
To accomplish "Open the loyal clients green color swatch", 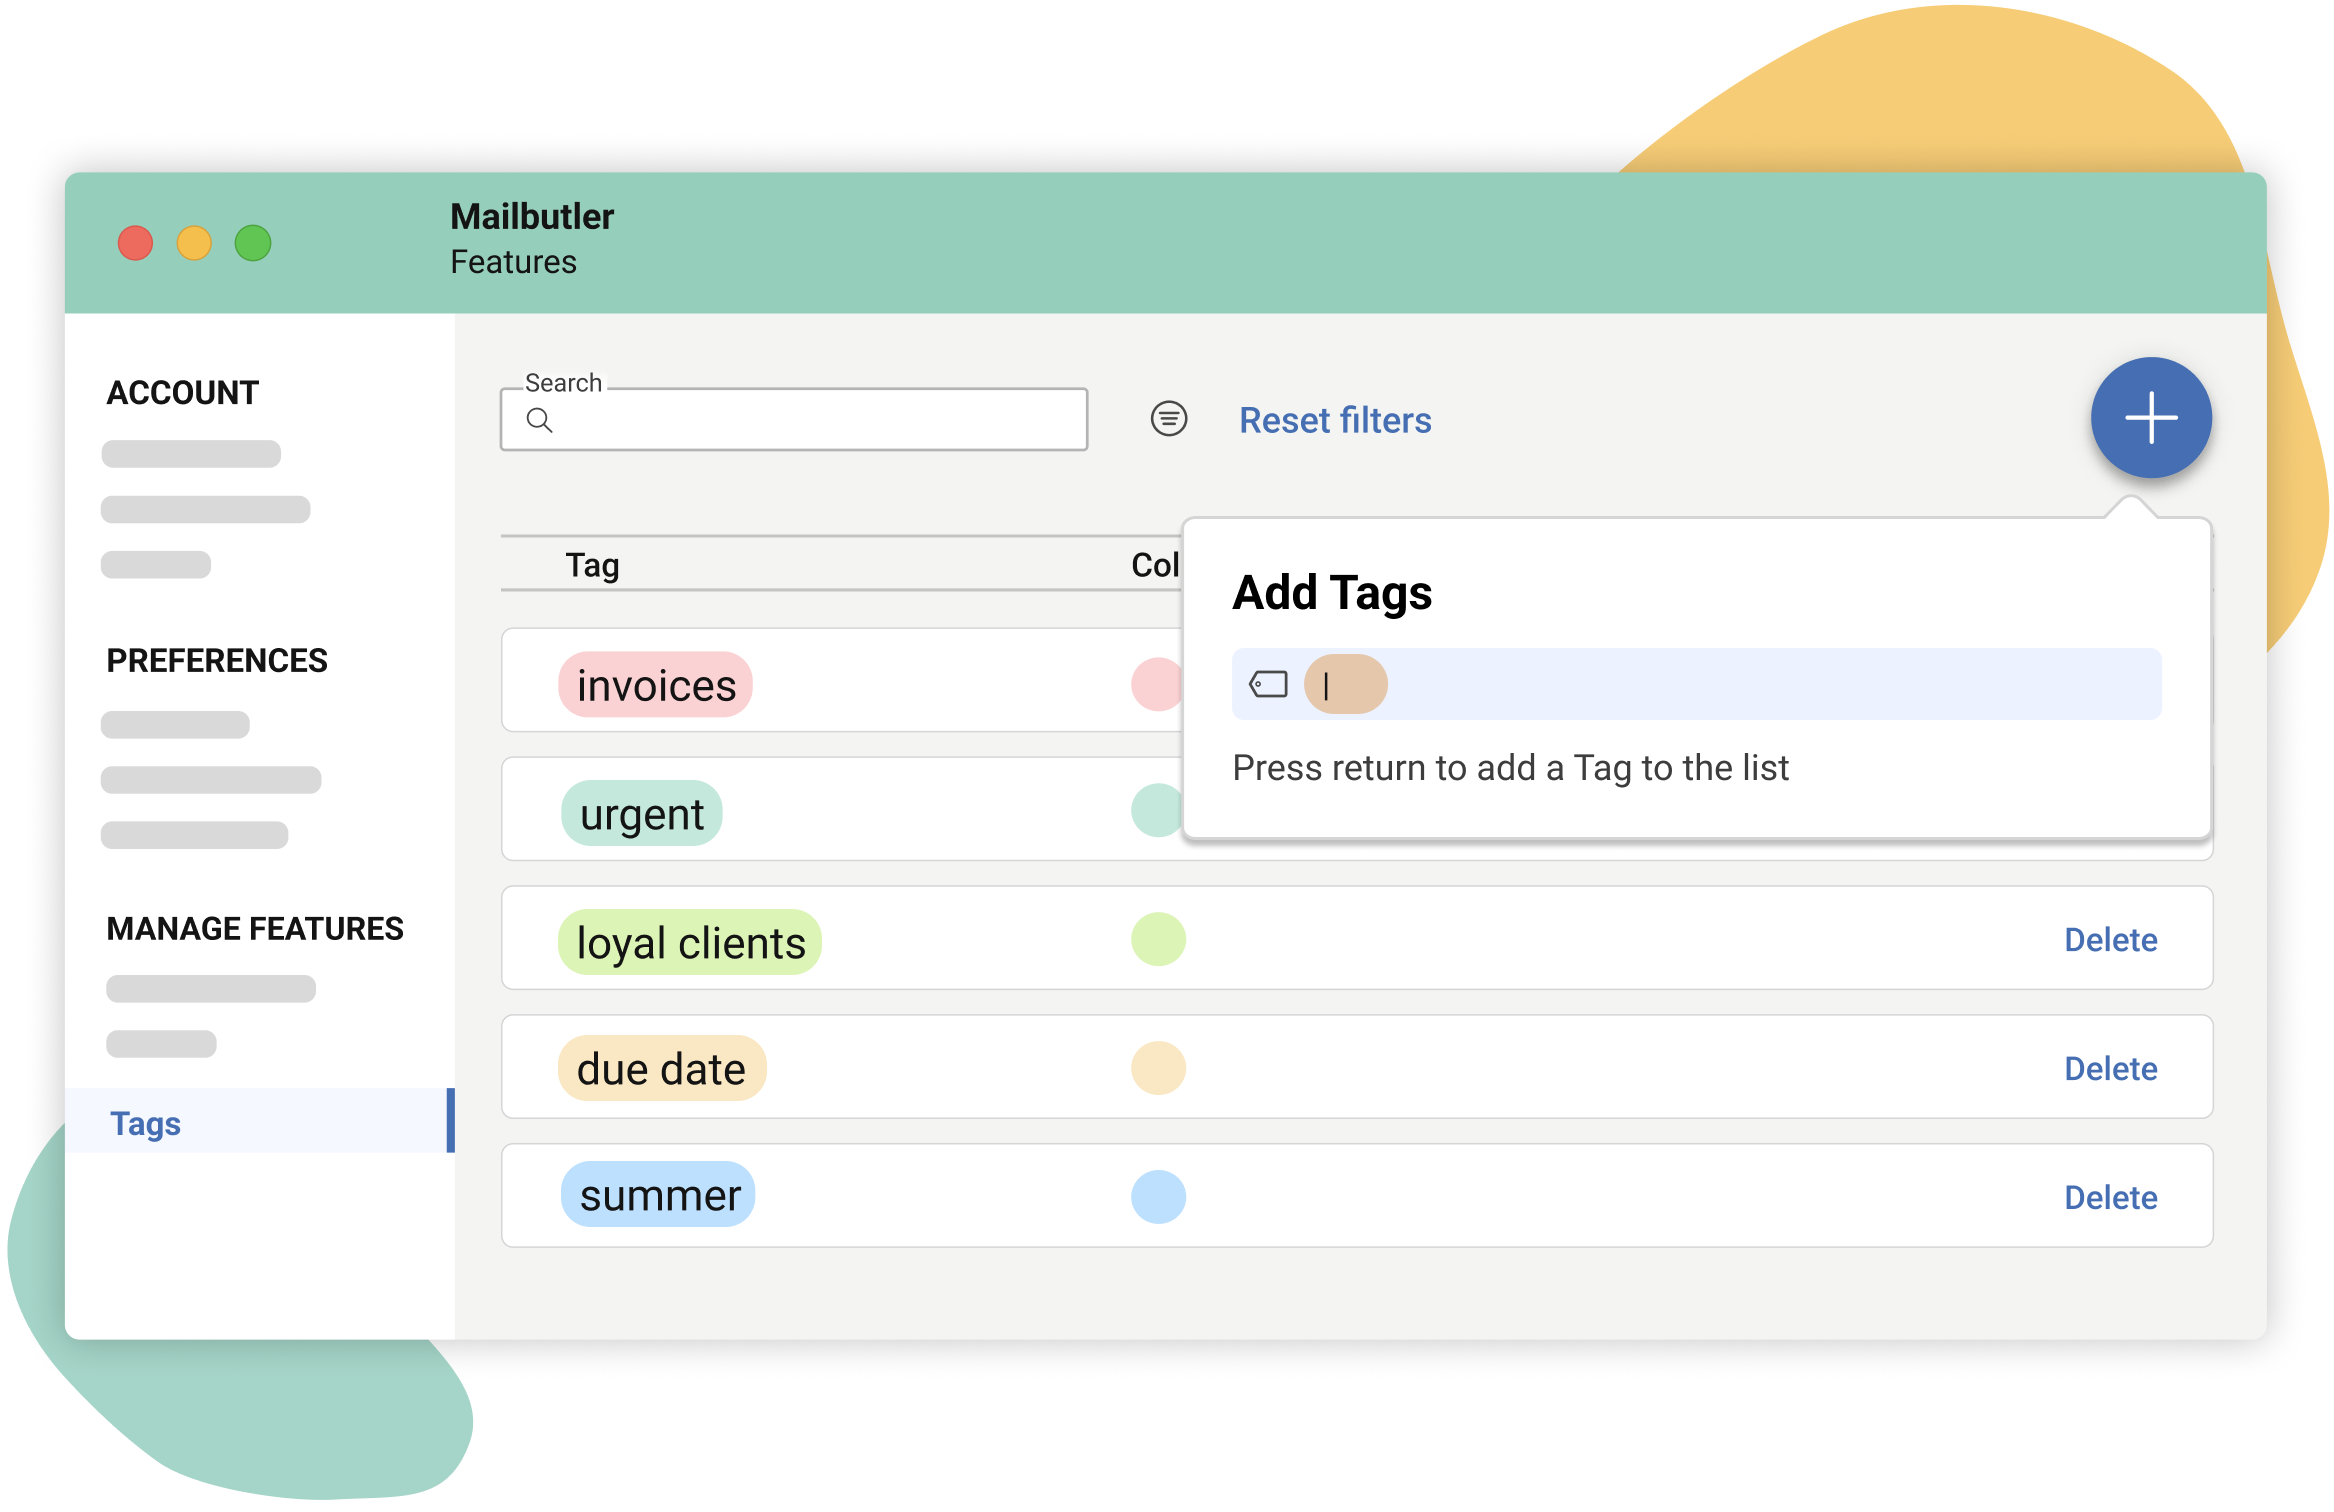I will [1158, 940].
